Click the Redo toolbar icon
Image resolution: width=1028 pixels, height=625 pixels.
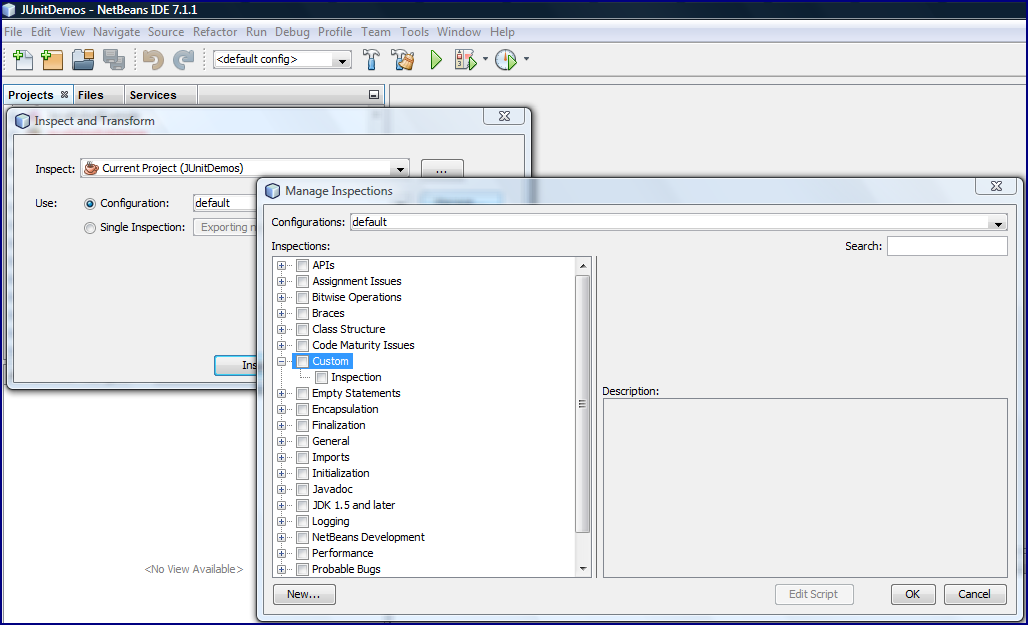(x=184, y=60)
